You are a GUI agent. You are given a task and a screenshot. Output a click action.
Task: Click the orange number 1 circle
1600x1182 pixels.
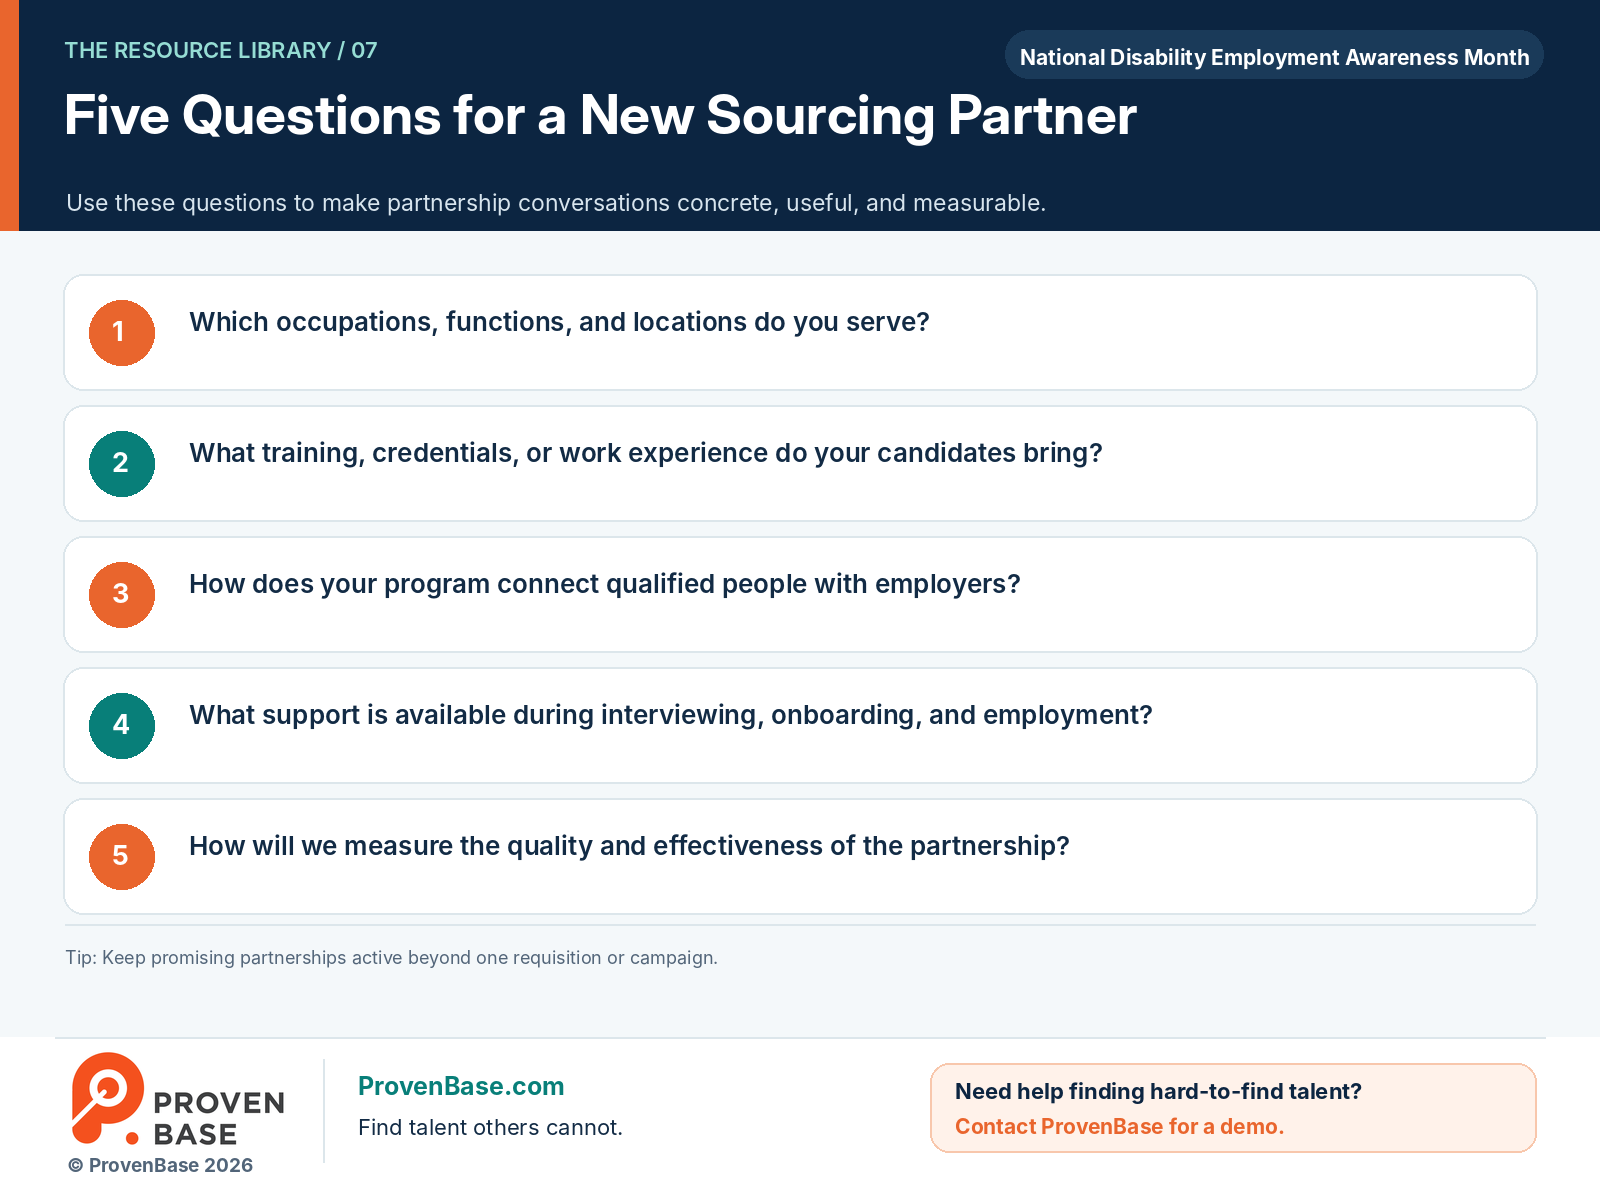(x=122, y=333)
